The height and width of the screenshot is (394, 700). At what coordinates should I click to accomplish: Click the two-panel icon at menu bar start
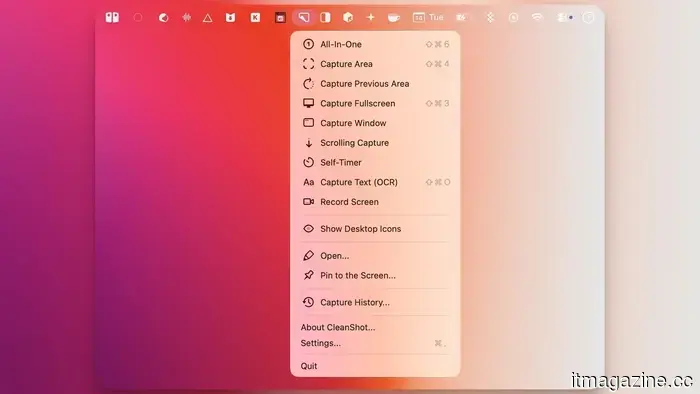pos(112,17)
